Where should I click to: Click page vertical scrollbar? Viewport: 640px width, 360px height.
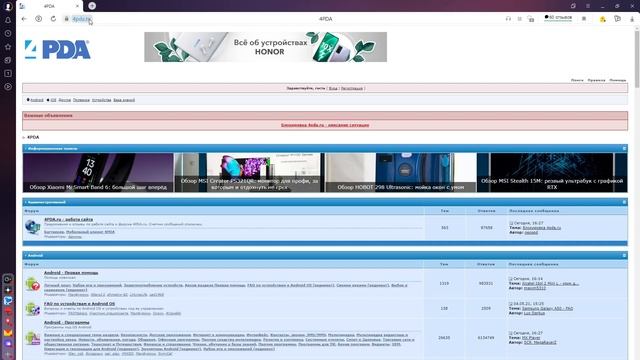[x=637, y=59]
